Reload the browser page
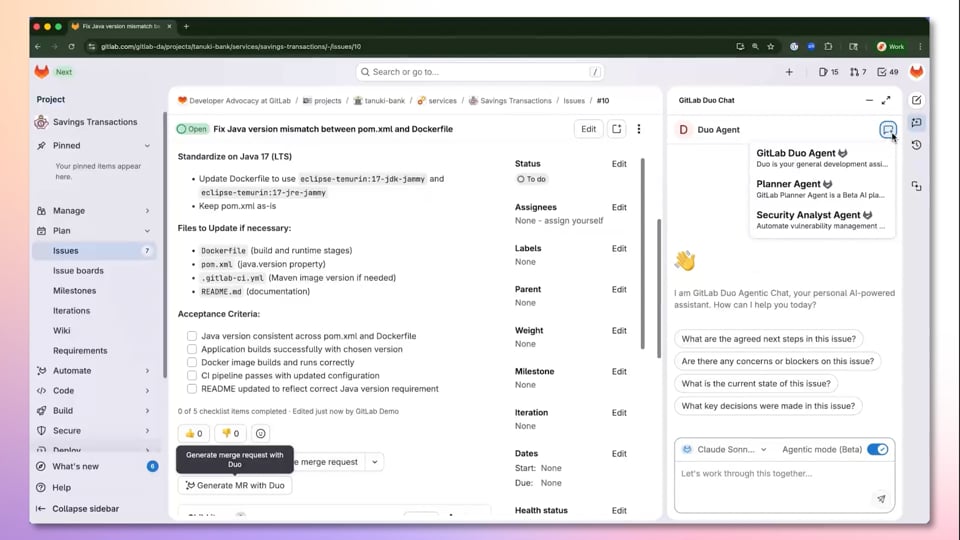This screenshot has width=960, height=540. [x=72, y=47]
